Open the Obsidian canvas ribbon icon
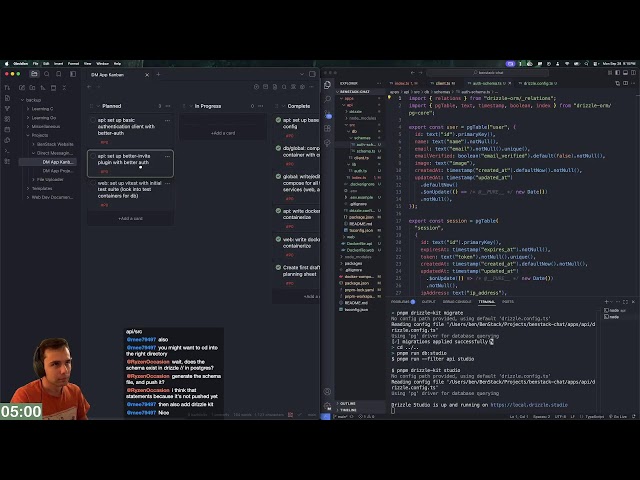The image size is (640, 480). (7, 119)
